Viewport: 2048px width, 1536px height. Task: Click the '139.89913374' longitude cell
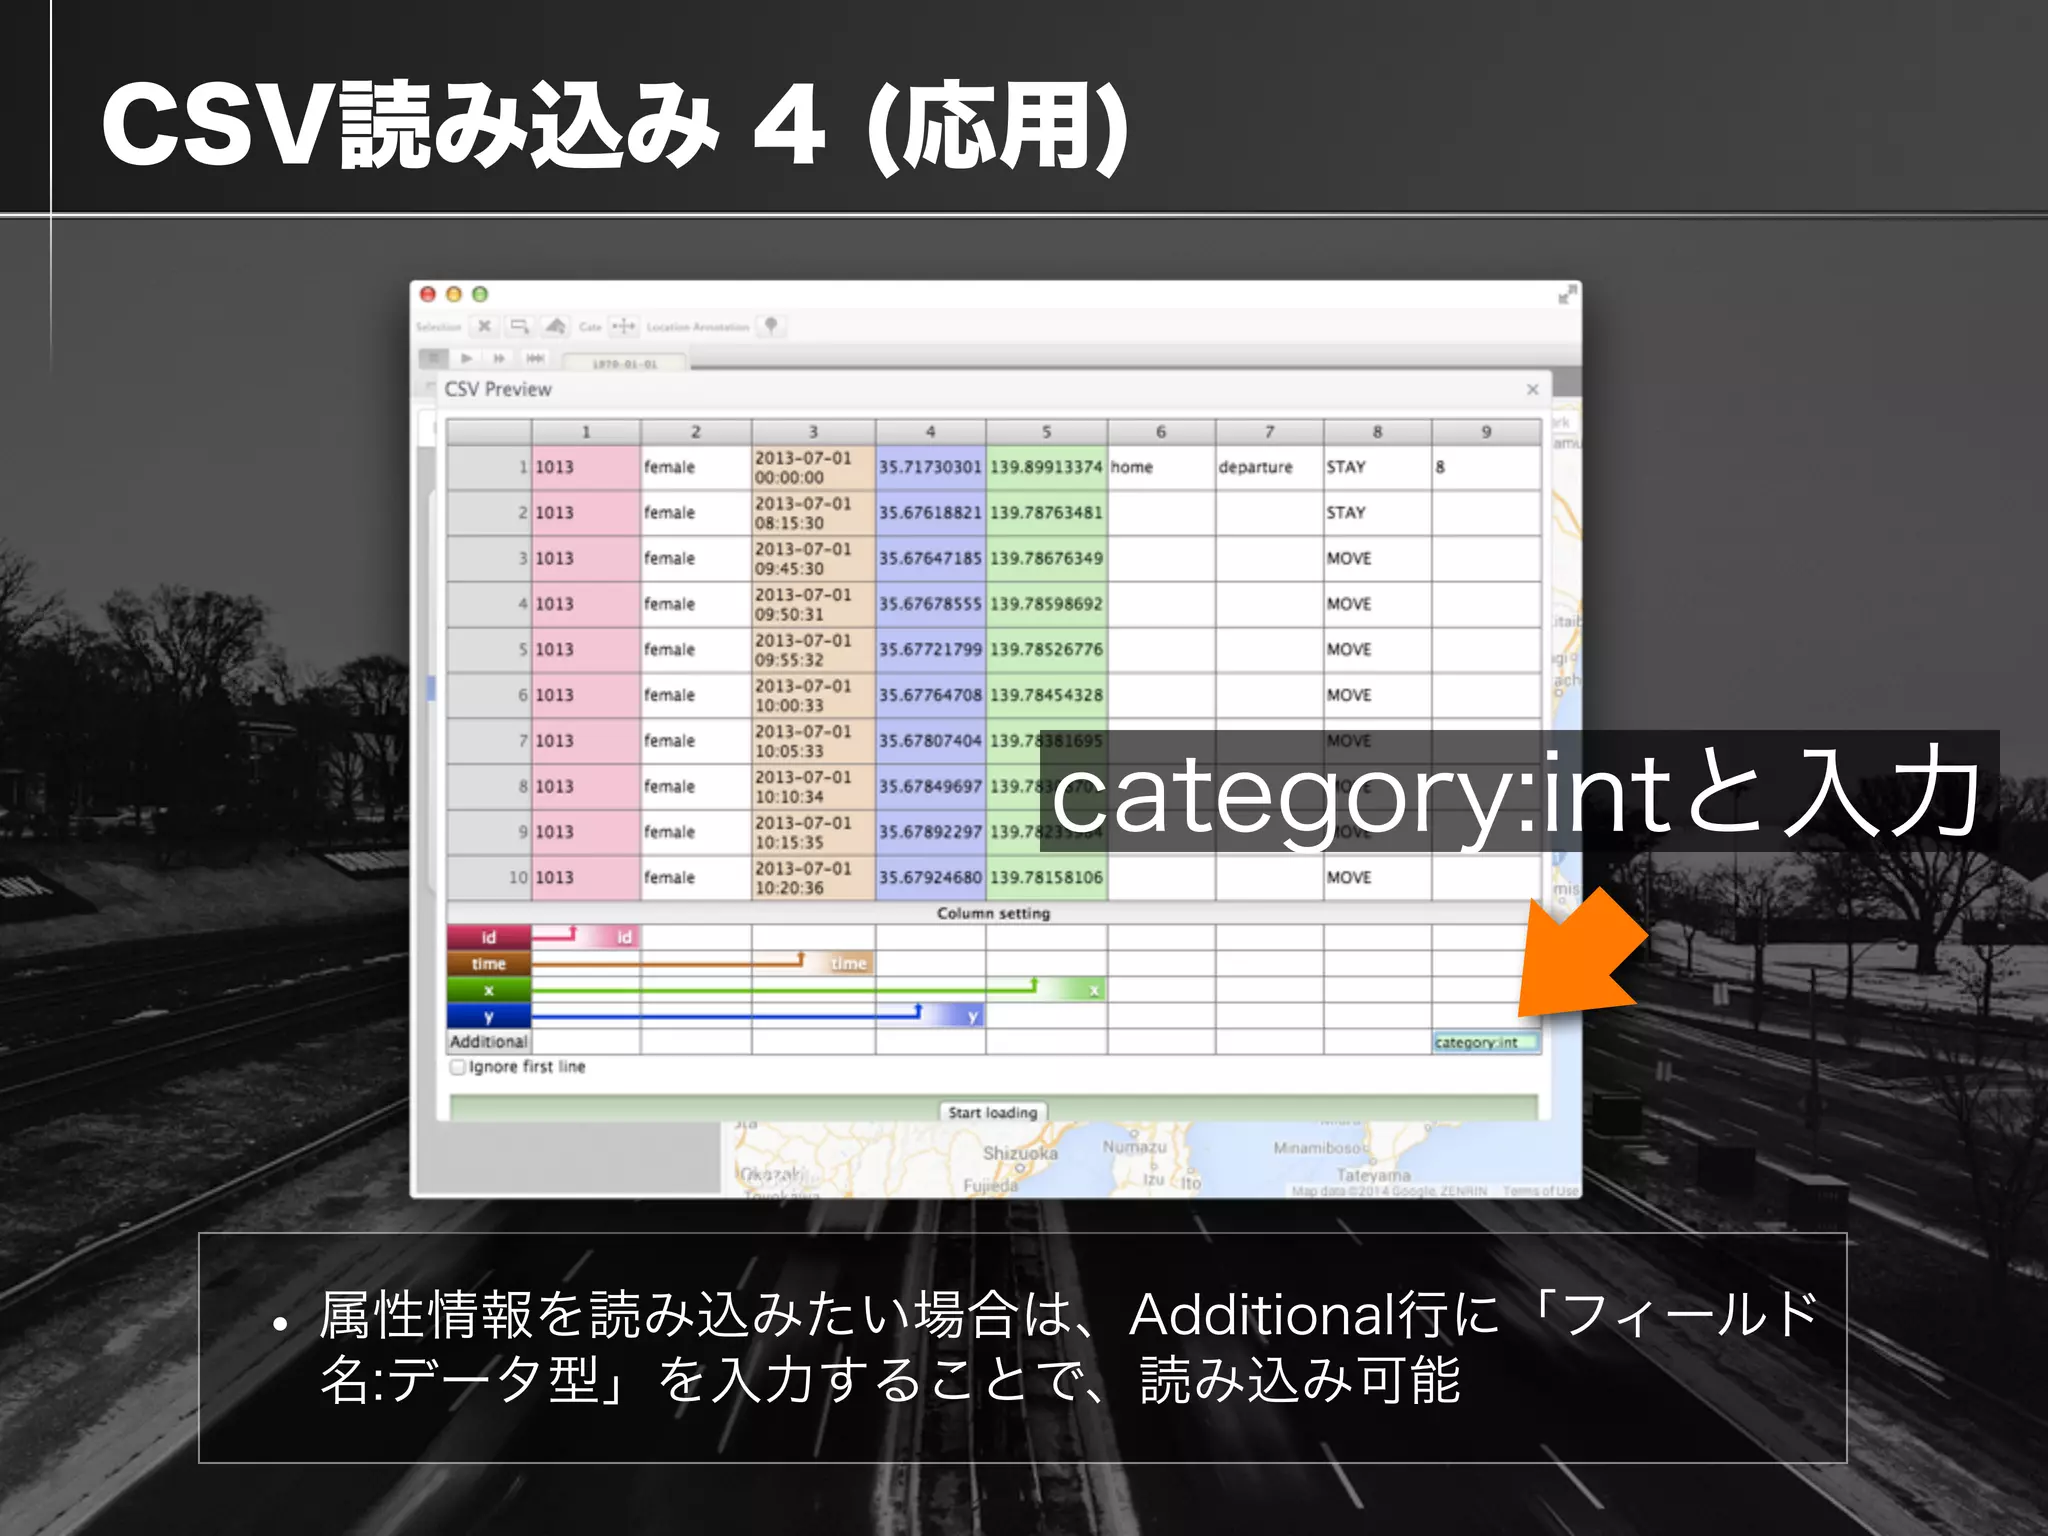point(1046,467)
